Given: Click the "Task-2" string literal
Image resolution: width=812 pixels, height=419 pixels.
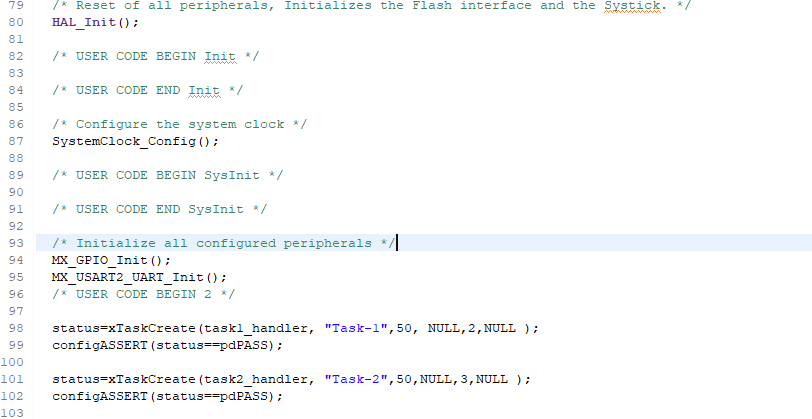Looking at the screenshot, I should 356,379.
